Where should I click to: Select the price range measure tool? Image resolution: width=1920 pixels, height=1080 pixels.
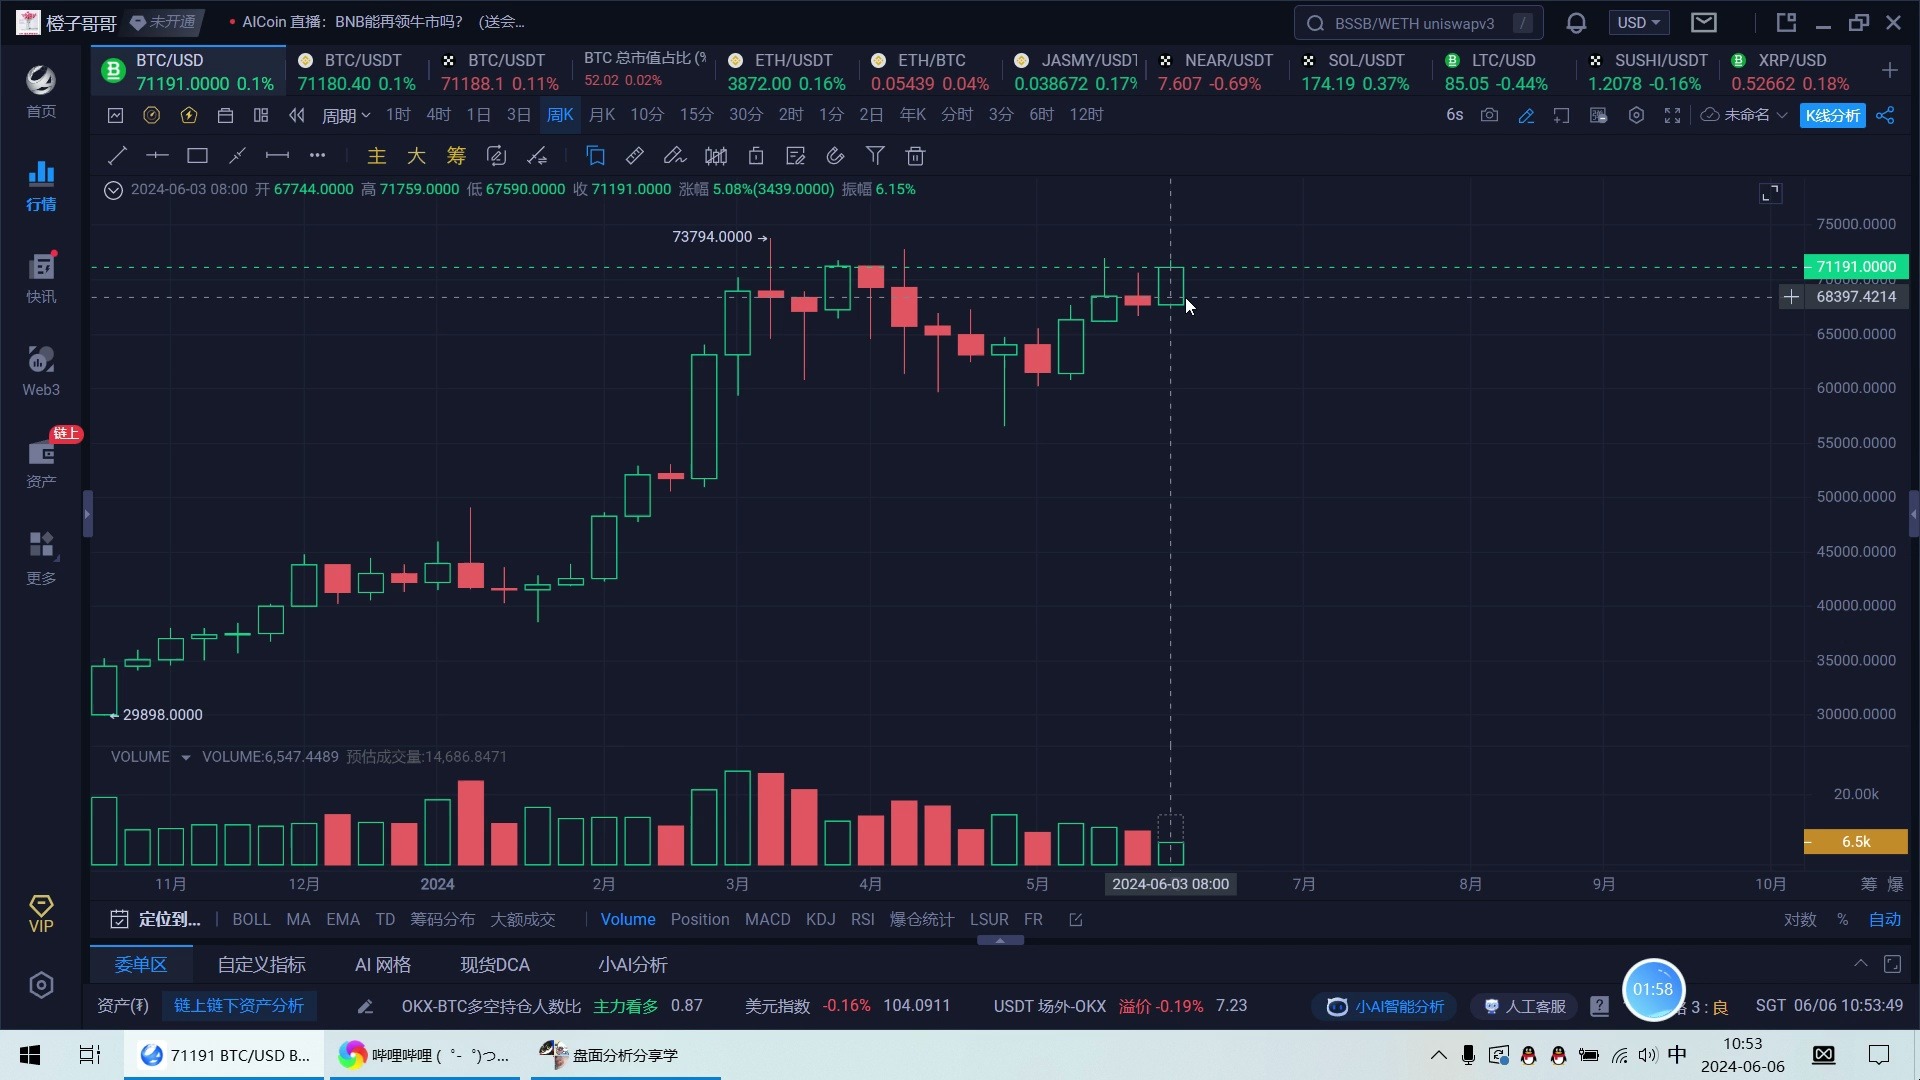coord(277,156)
